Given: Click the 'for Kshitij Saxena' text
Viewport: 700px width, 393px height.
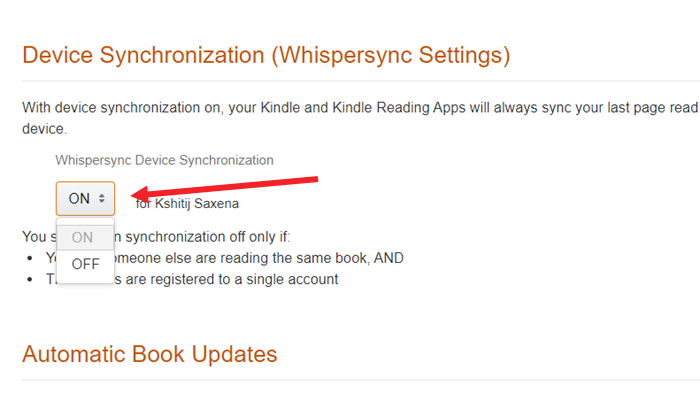Looking at the screenshot, I should [x=187, y=204].
